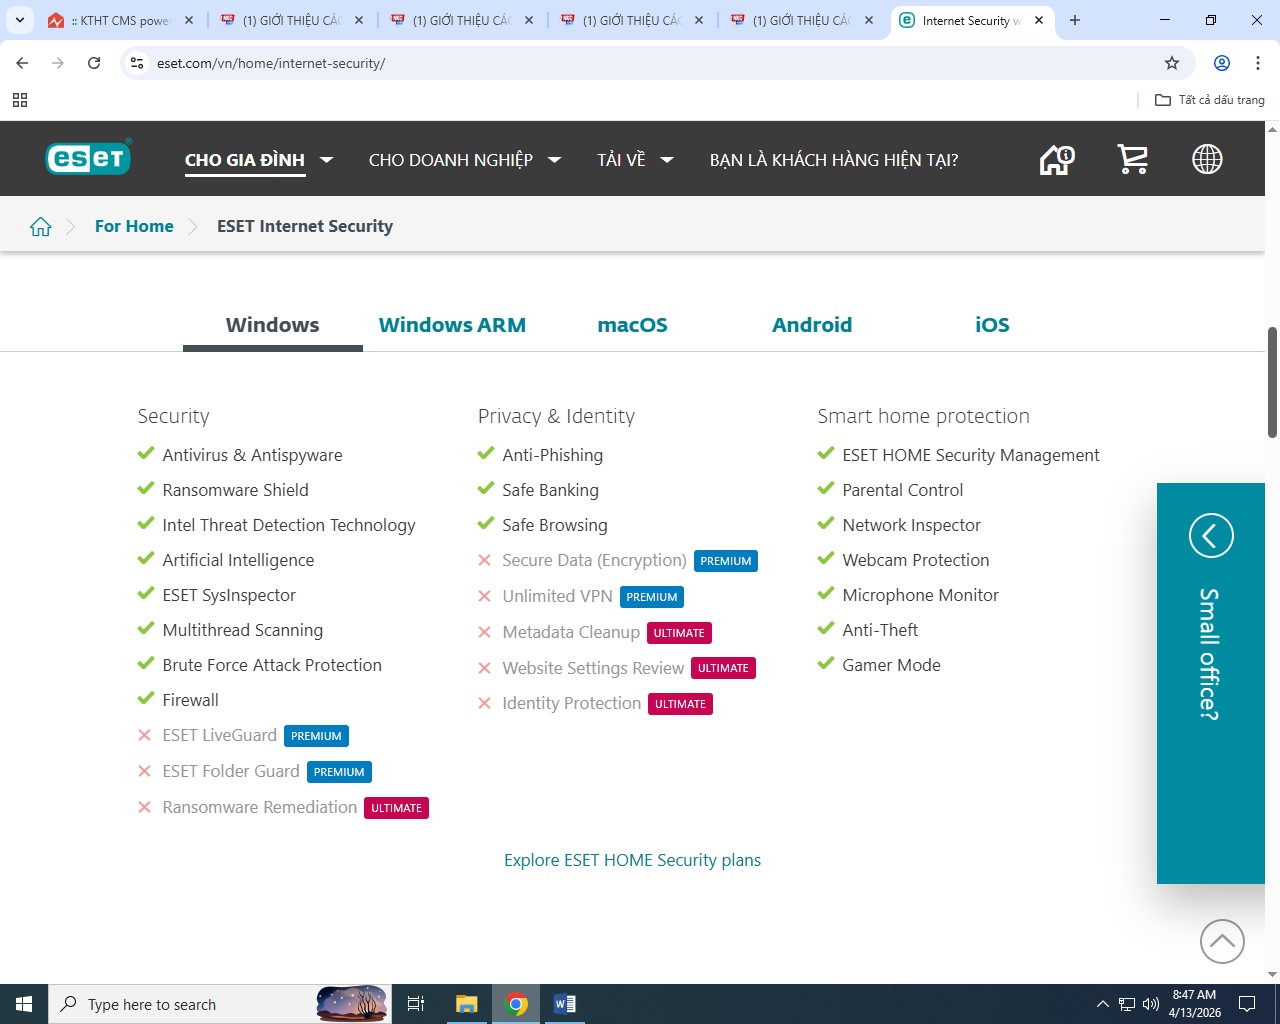This screenshot has width=1280, height=1024.
Task: Show hidden system tray icons chevron
Action: [1102, 1004]
